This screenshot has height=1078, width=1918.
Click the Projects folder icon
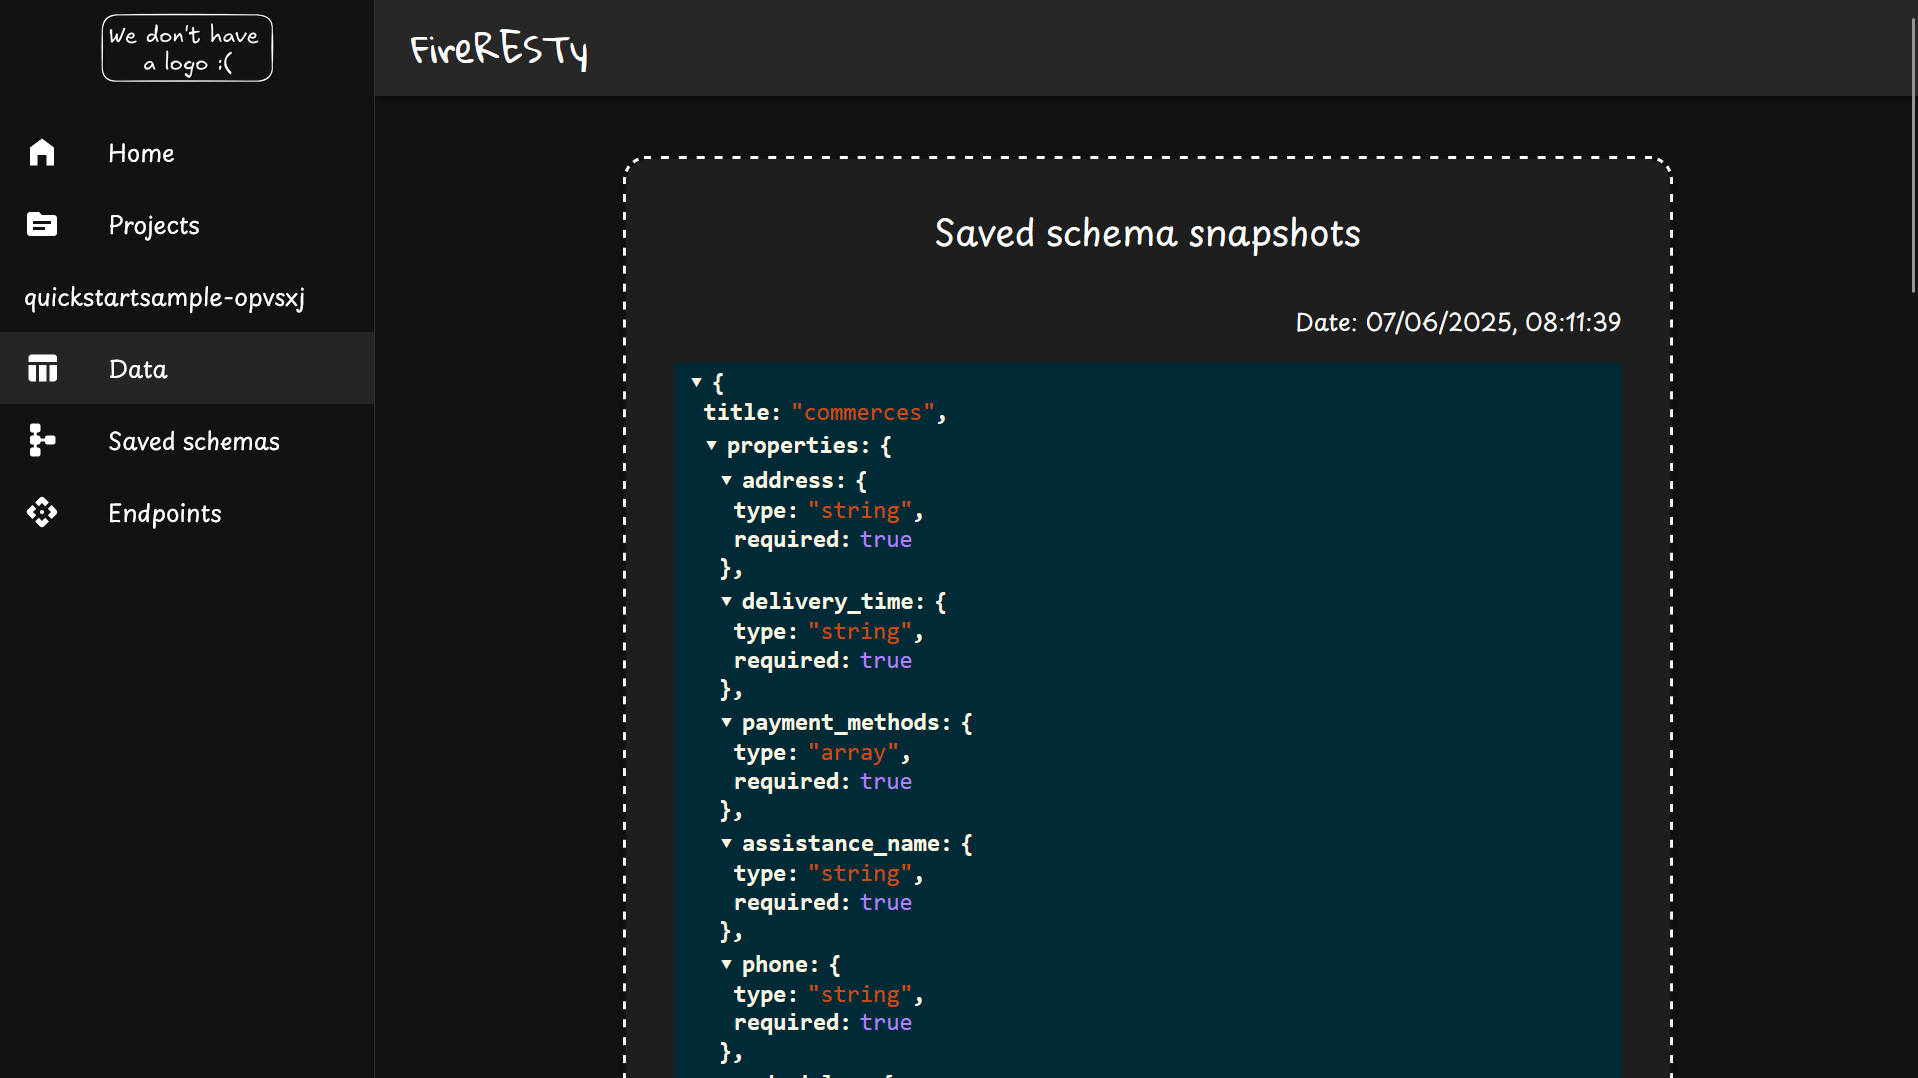(x=42, y=225)
